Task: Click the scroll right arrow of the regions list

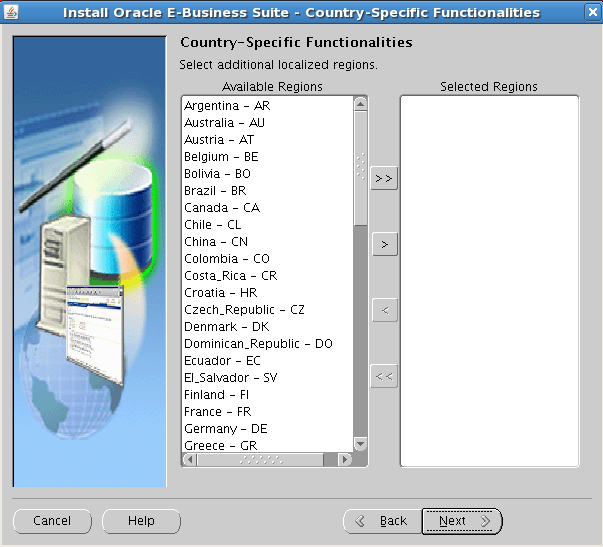Action: (x=345, y=459)
